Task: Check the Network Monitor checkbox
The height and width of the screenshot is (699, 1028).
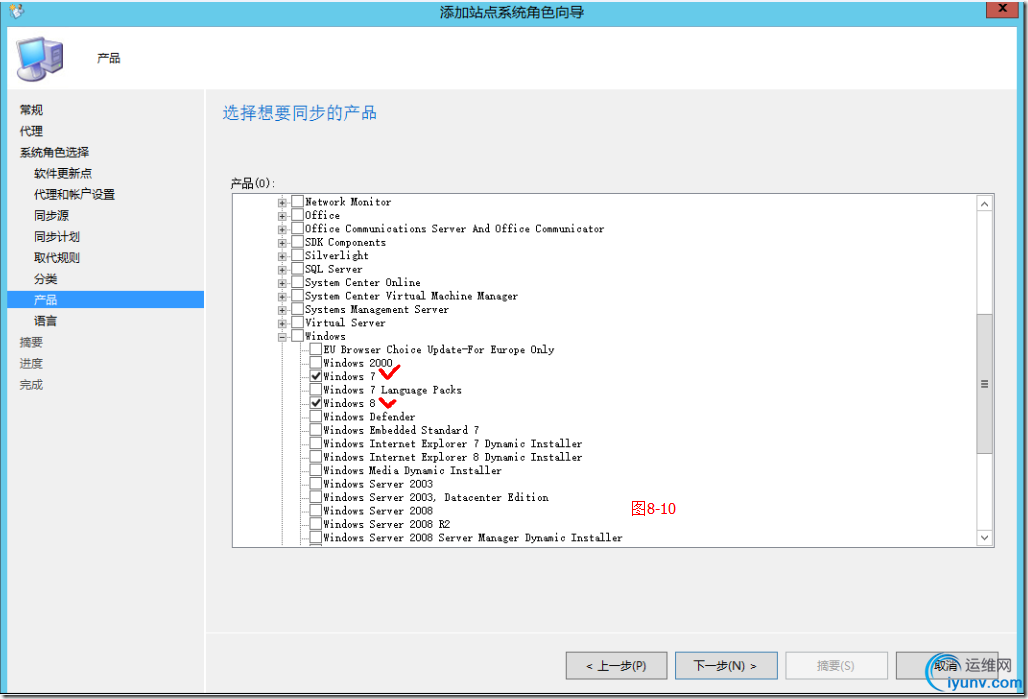Action: point(298,201)
